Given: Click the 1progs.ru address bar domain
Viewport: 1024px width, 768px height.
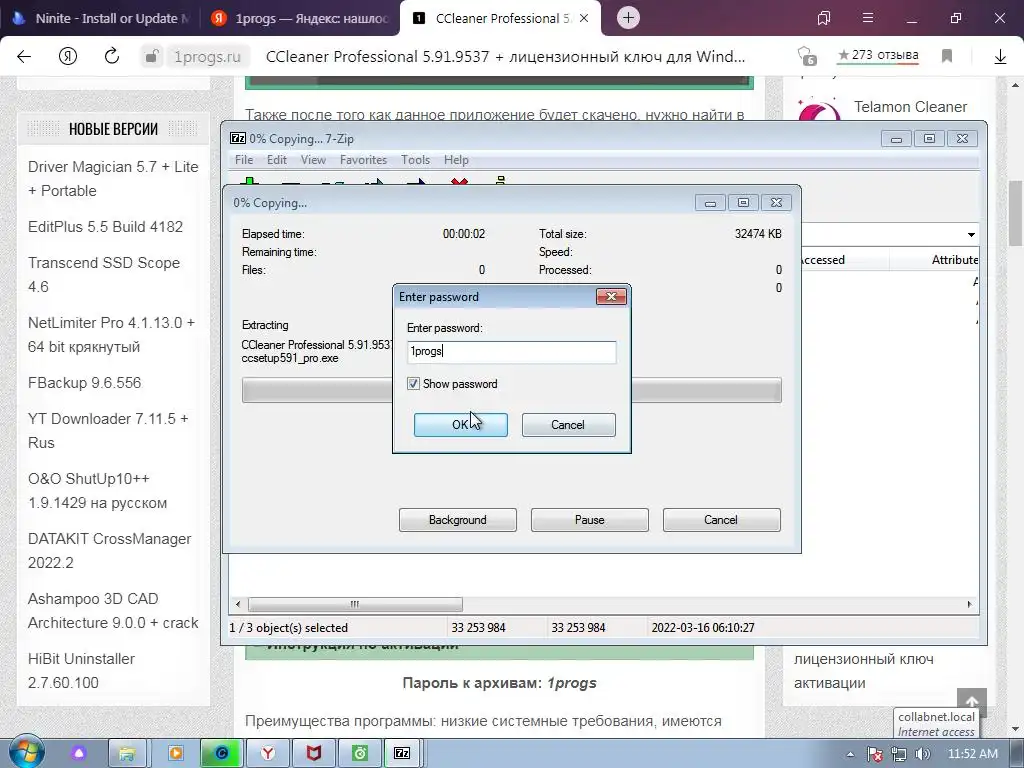Looking at the screenshot, I should pos(207,57).
